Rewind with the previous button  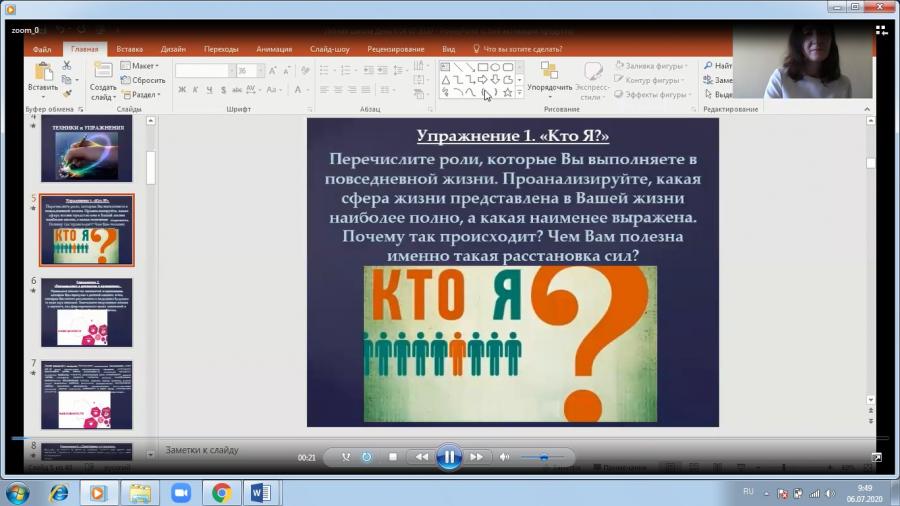pos(422,457)
